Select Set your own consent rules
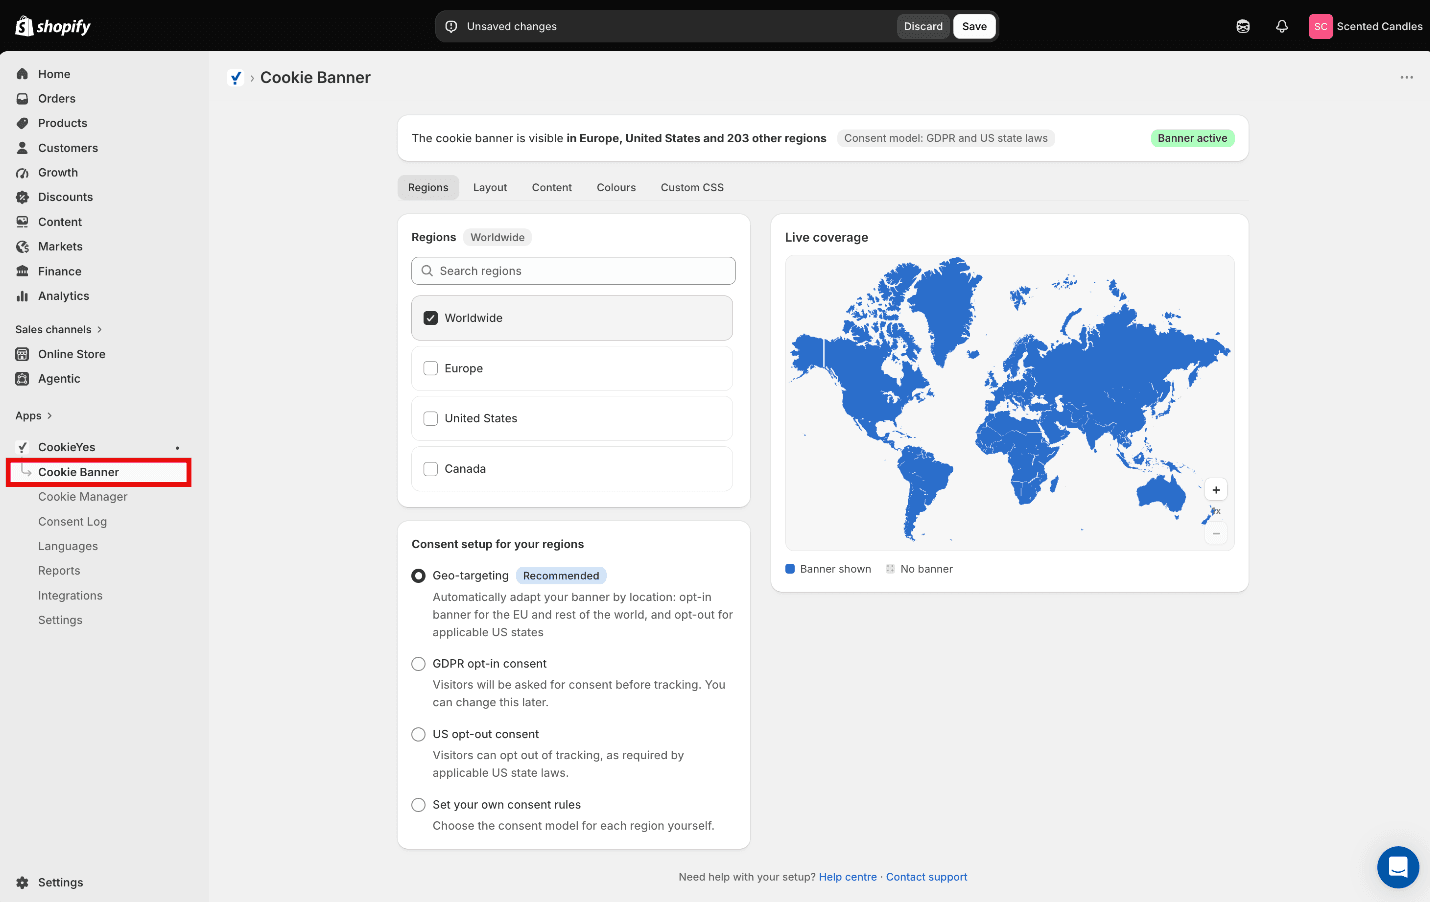This screenshot has height=902, width=1430. coord(419,805)
